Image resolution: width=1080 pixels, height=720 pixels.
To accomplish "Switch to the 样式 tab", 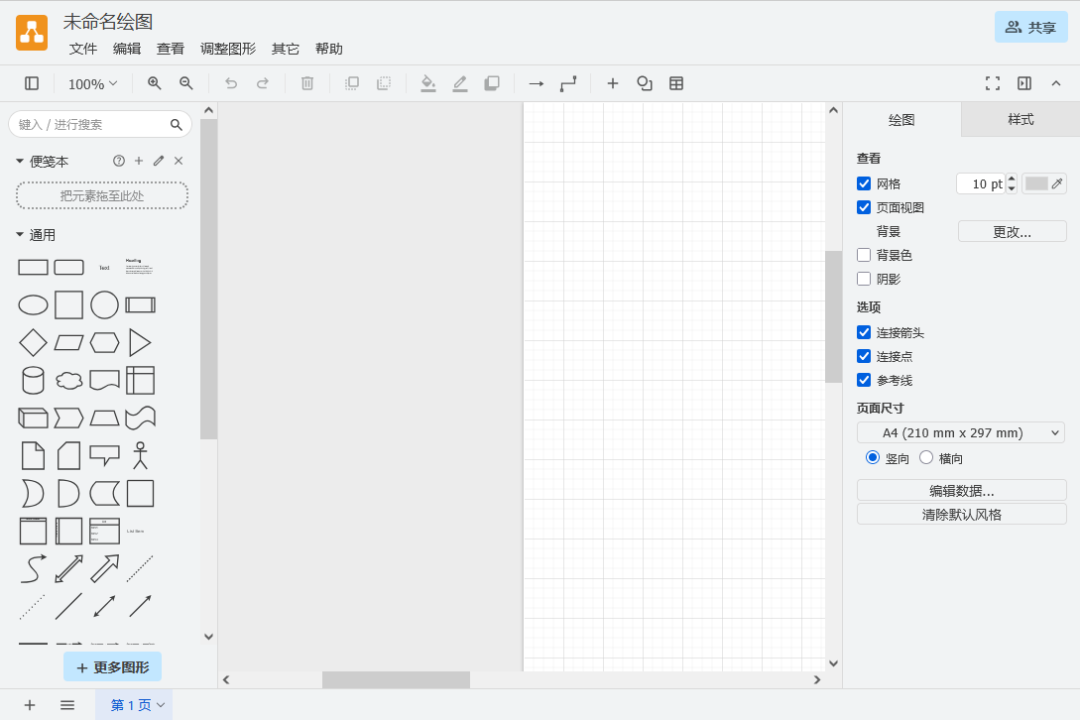I will tap(1020, 120).
